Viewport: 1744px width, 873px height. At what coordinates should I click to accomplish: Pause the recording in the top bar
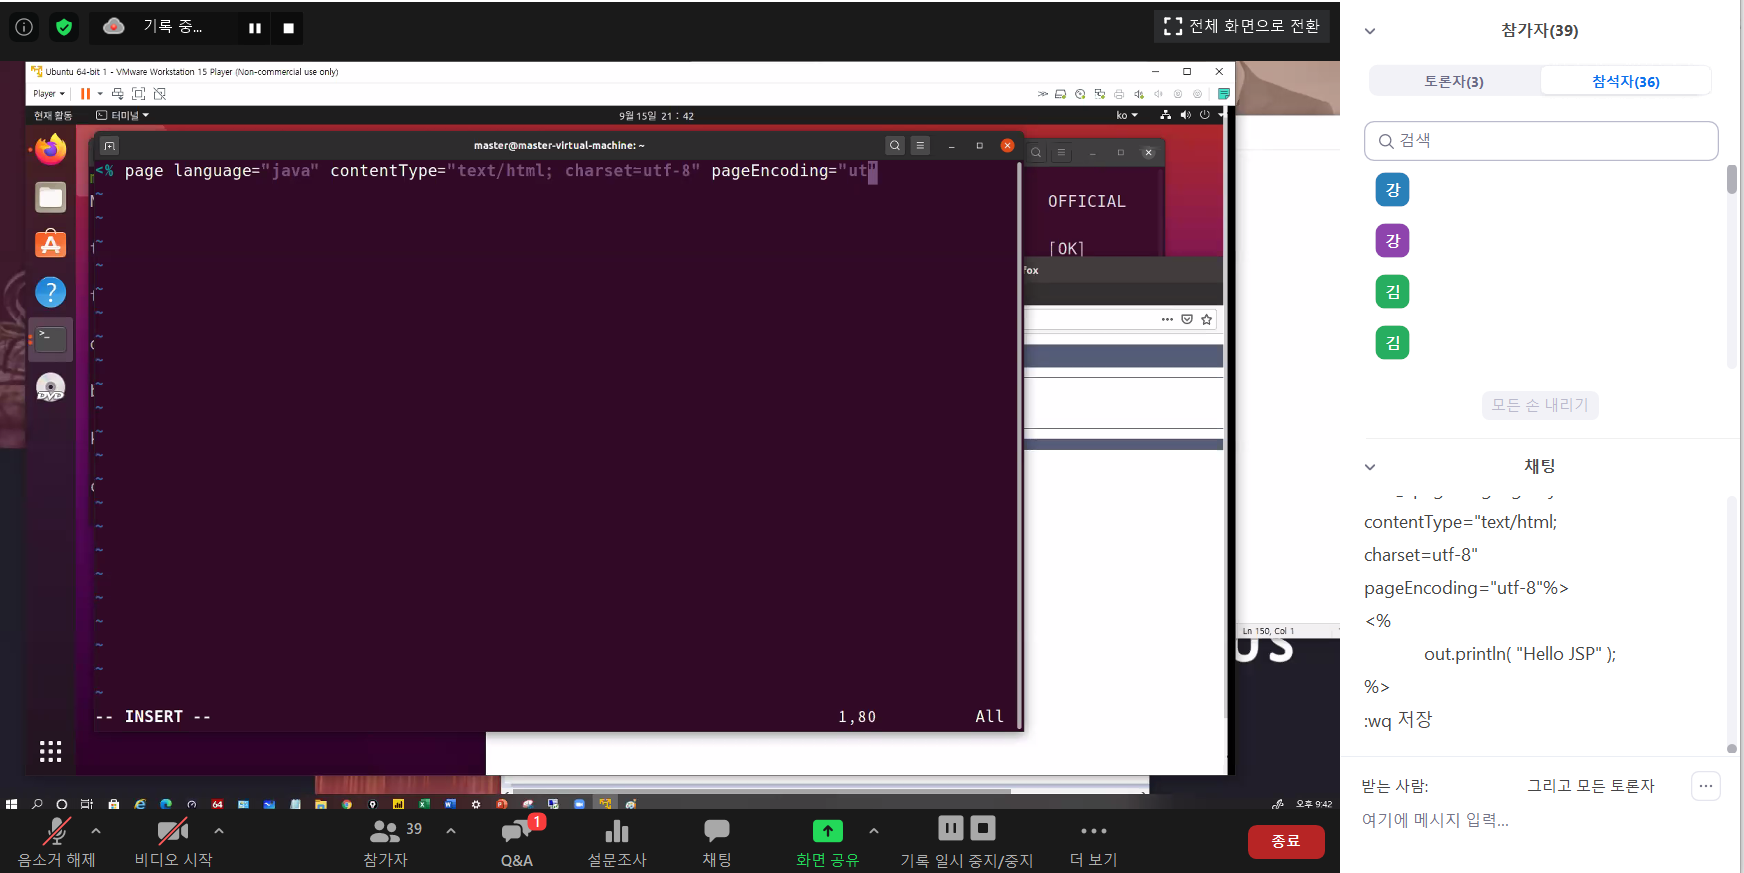pos(255,28)
